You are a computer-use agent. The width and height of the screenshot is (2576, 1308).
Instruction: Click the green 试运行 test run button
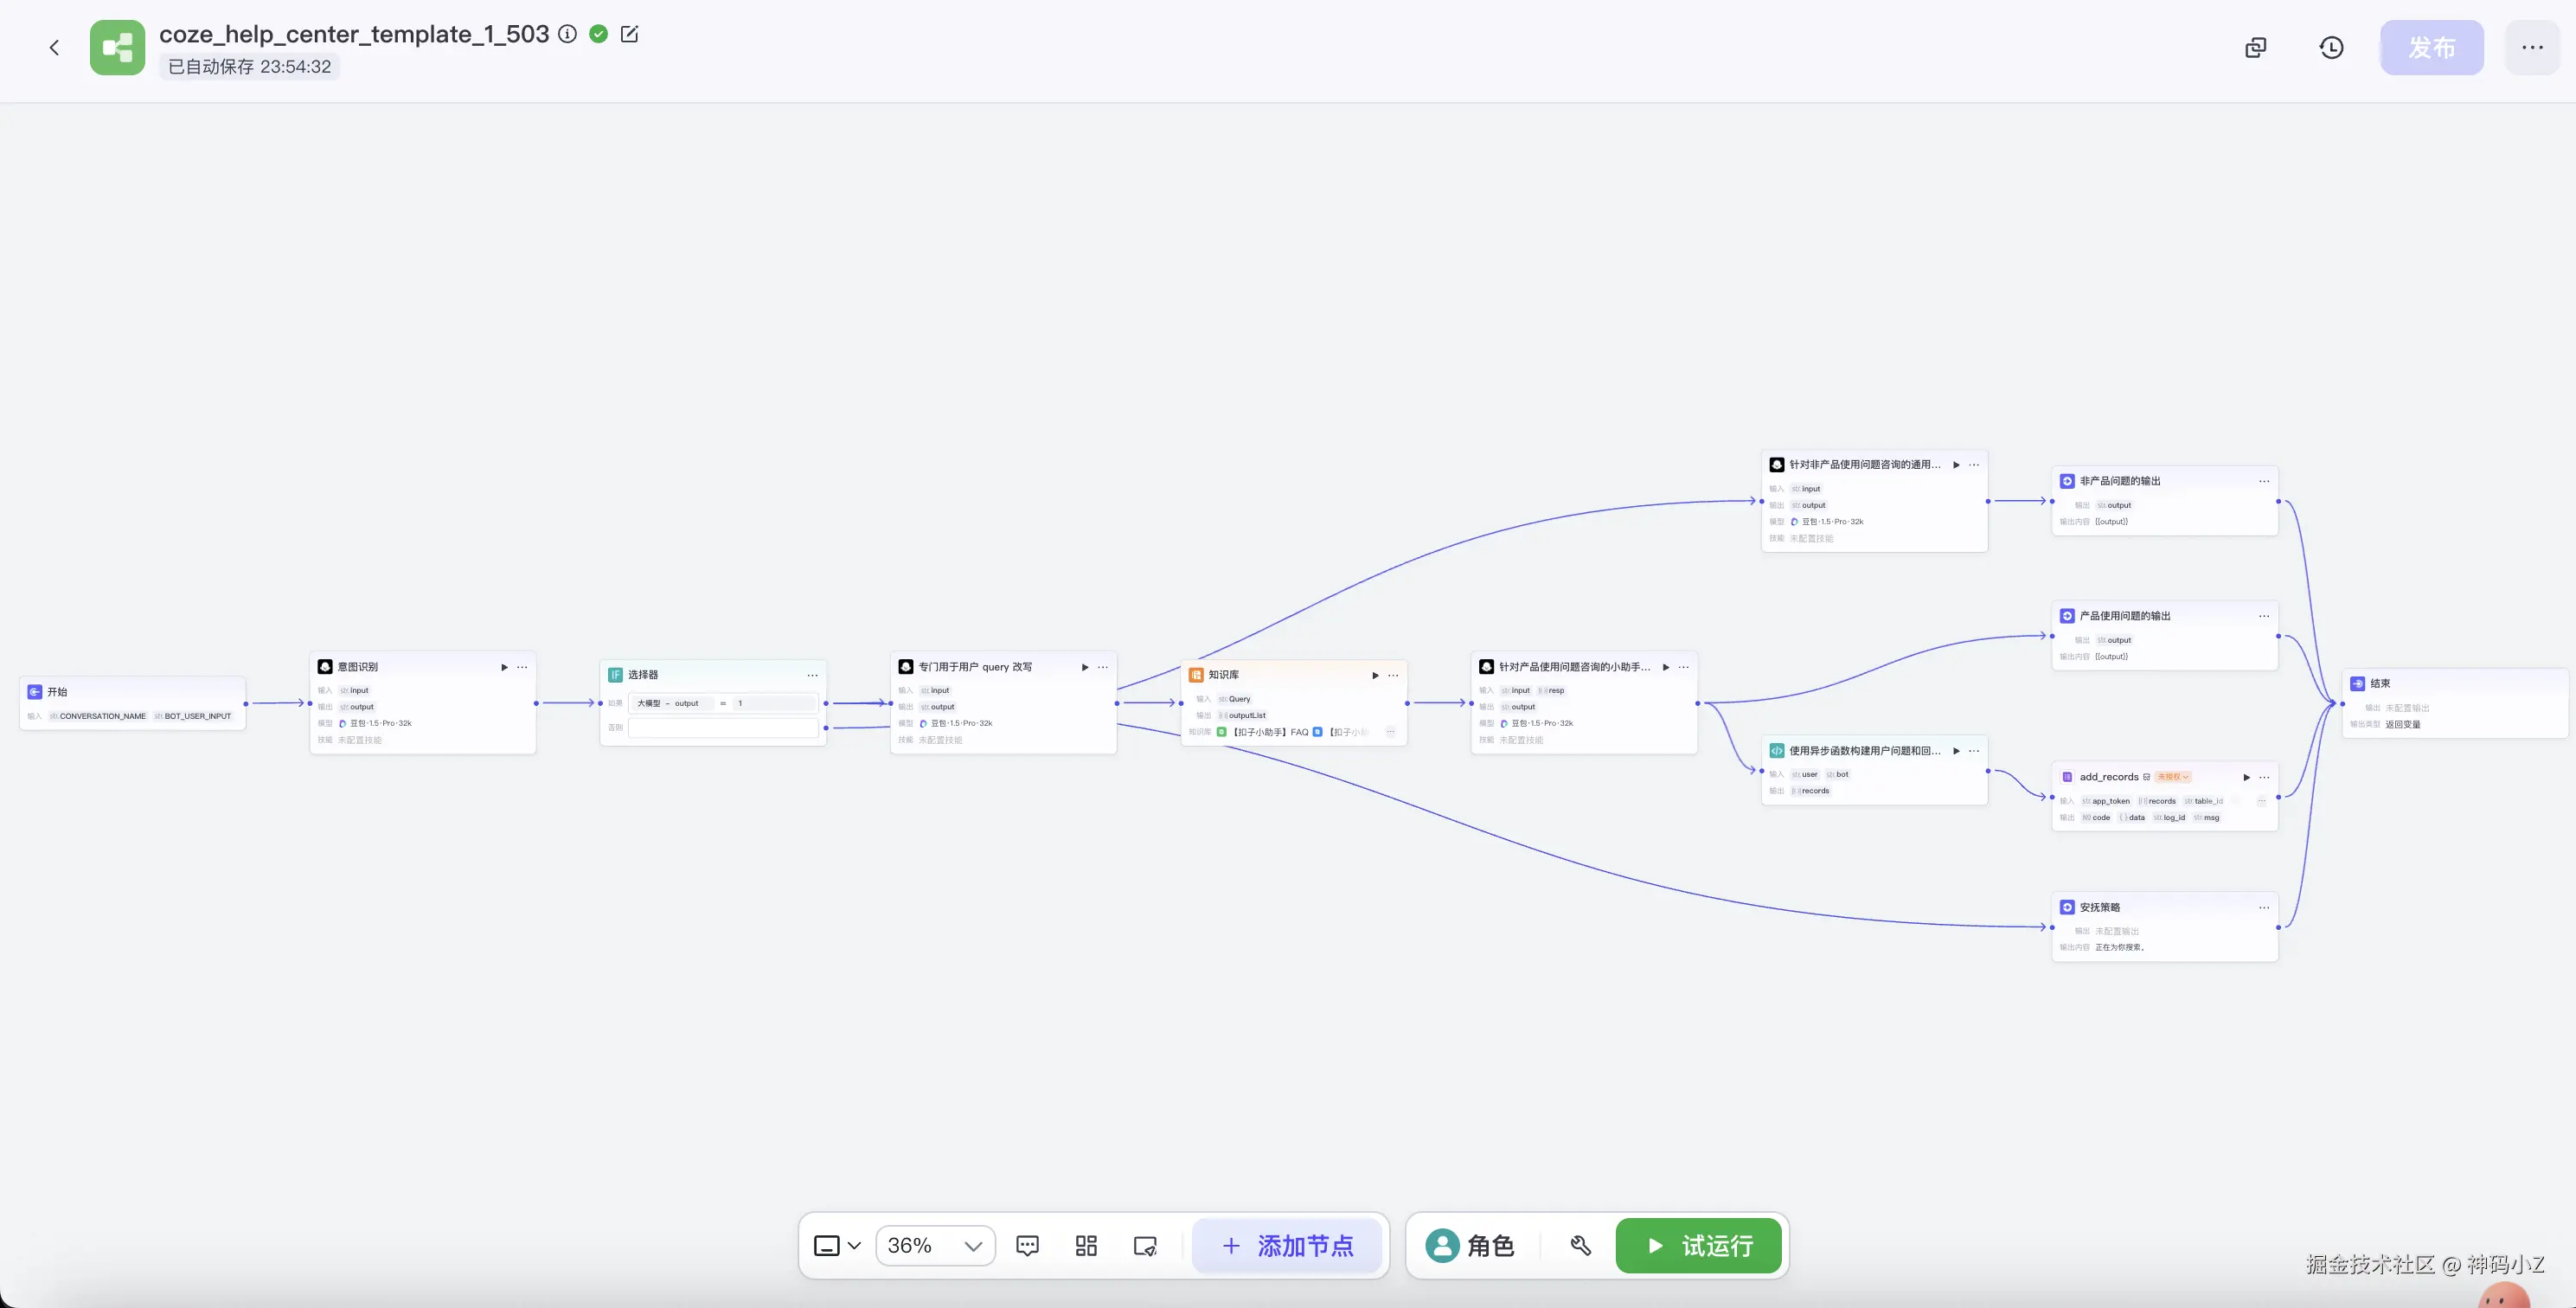coord(1698,1245)
